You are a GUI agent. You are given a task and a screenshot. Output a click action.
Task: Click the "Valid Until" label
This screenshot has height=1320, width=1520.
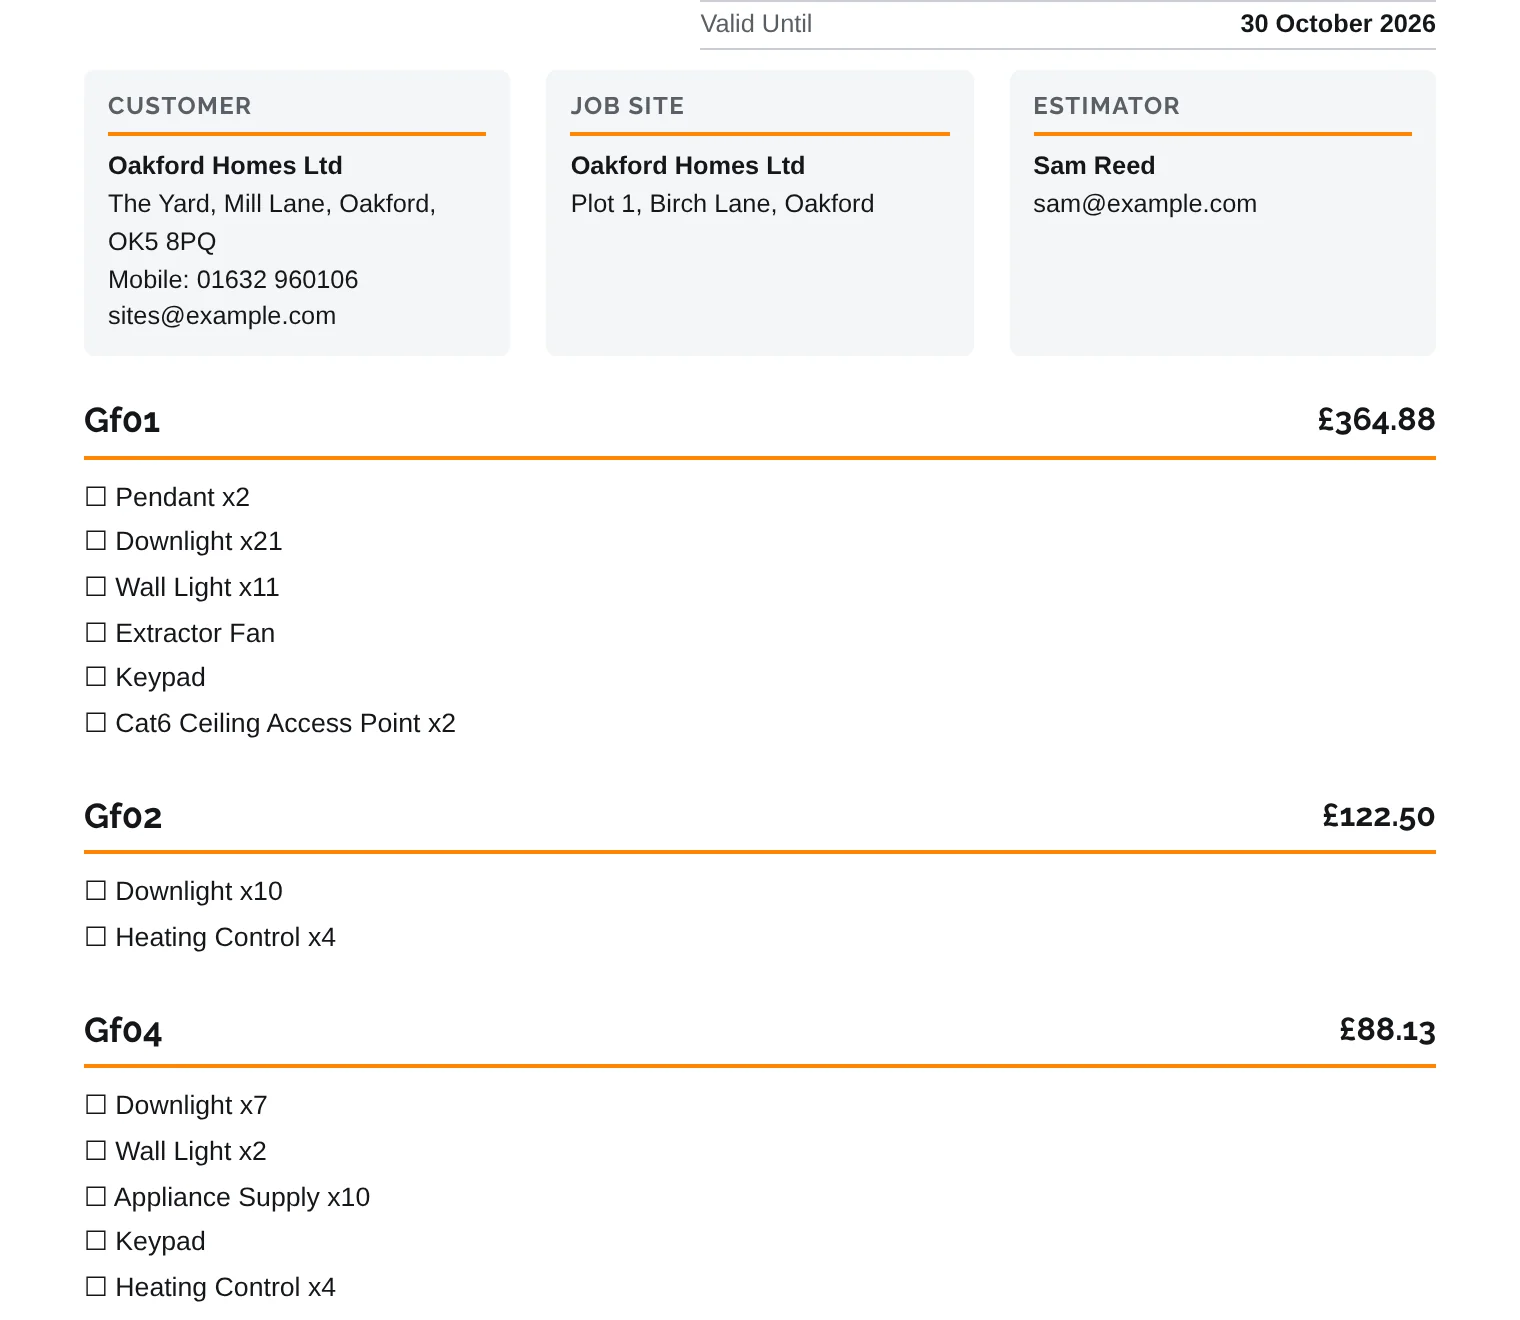[756, 24]
